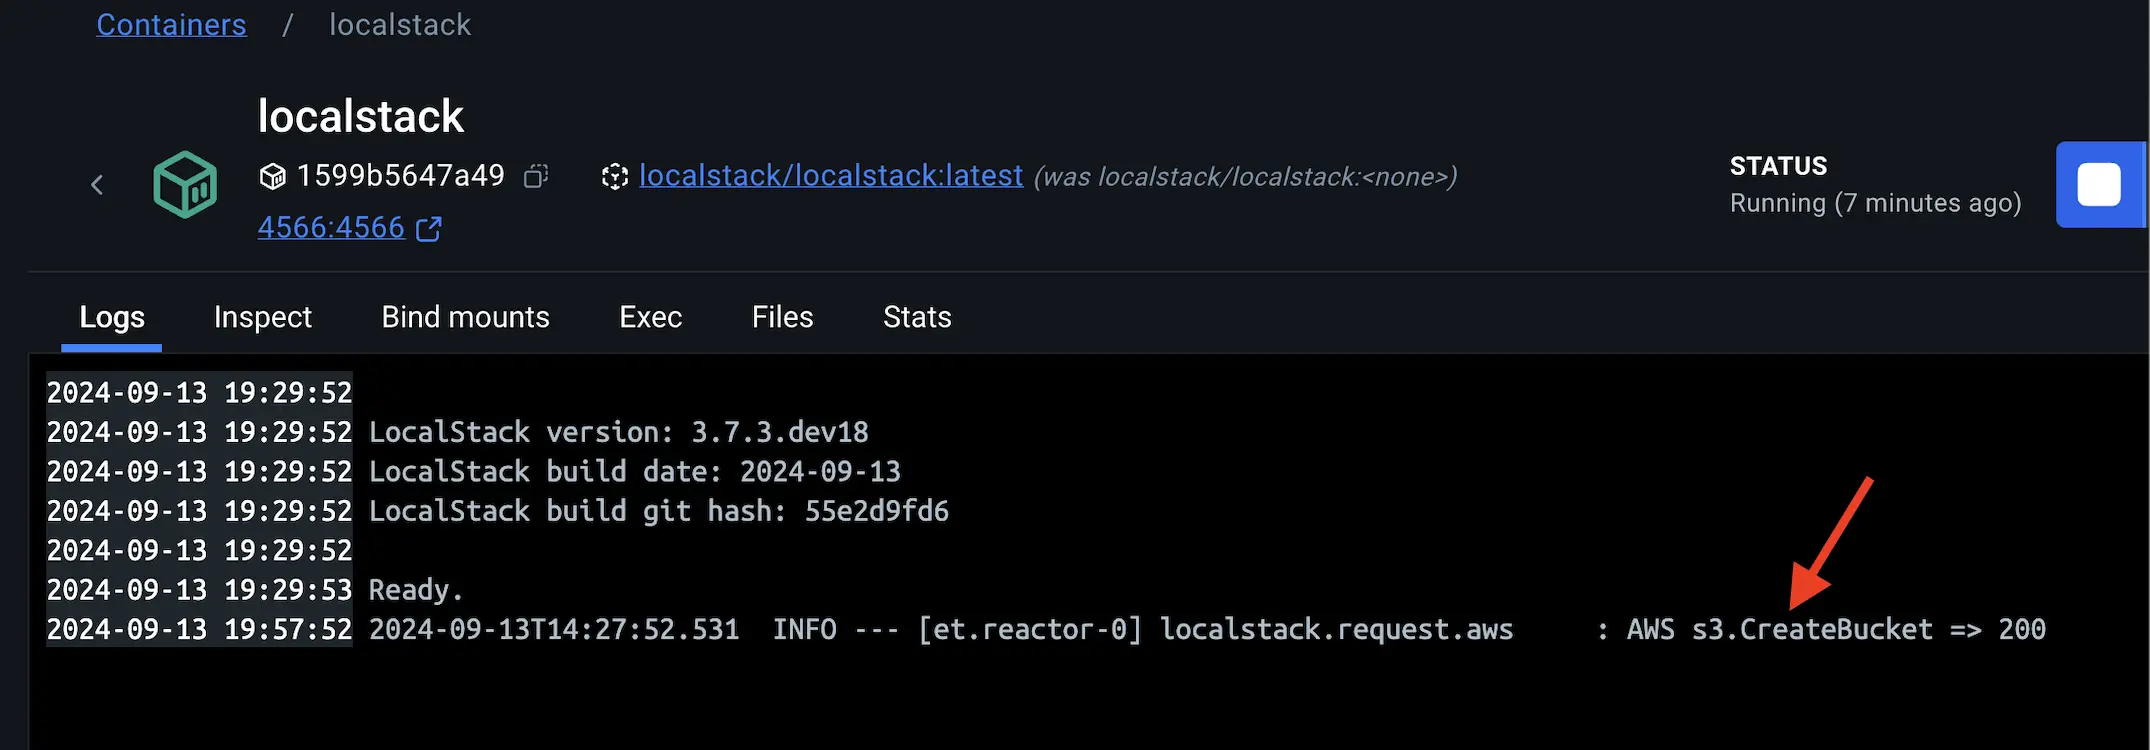2150x750 pixels.
Task: Click the green container cube icon
Action: click(x=185, y=185)
